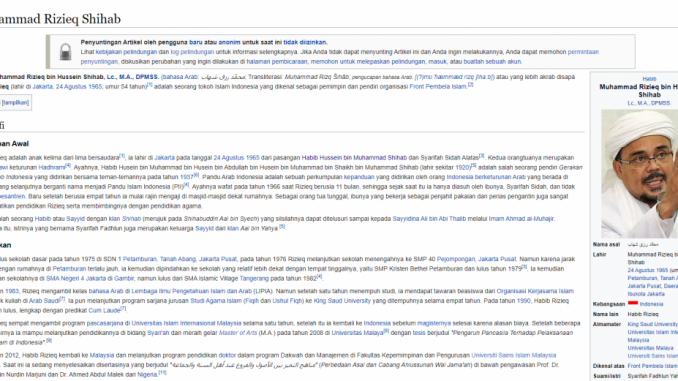Click 'Master of Arts' link

click(x=238, y=333)
